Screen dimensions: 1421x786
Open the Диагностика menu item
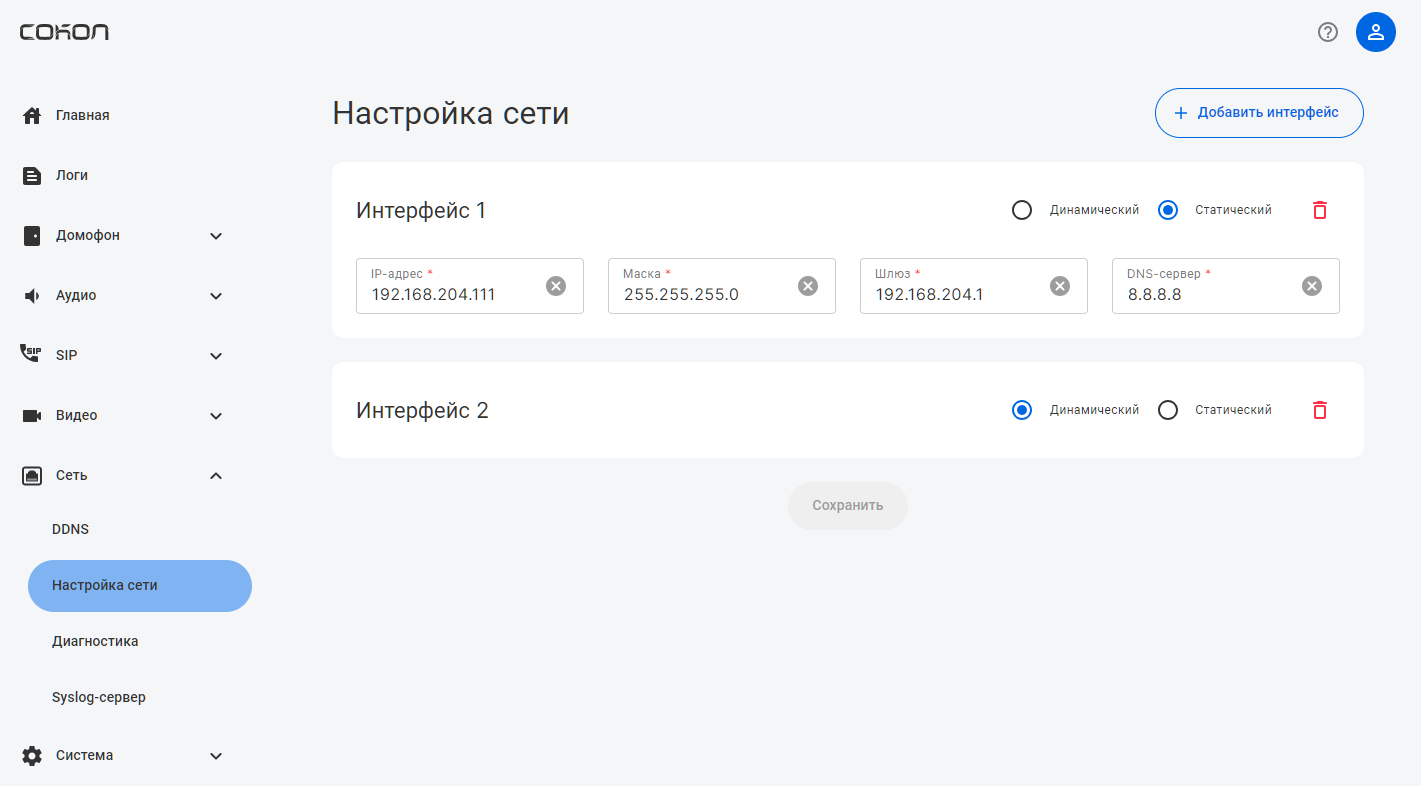(95, 641)
